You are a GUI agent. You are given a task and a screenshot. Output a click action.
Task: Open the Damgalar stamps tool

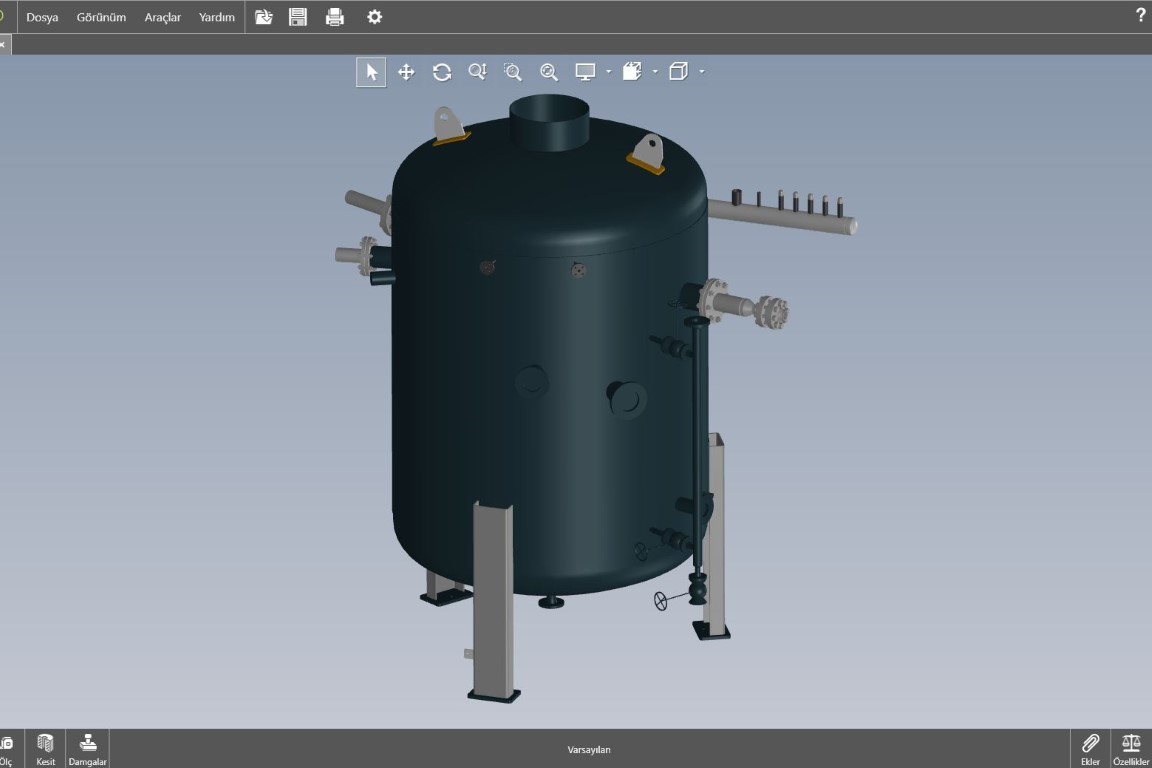coord(87,750)
